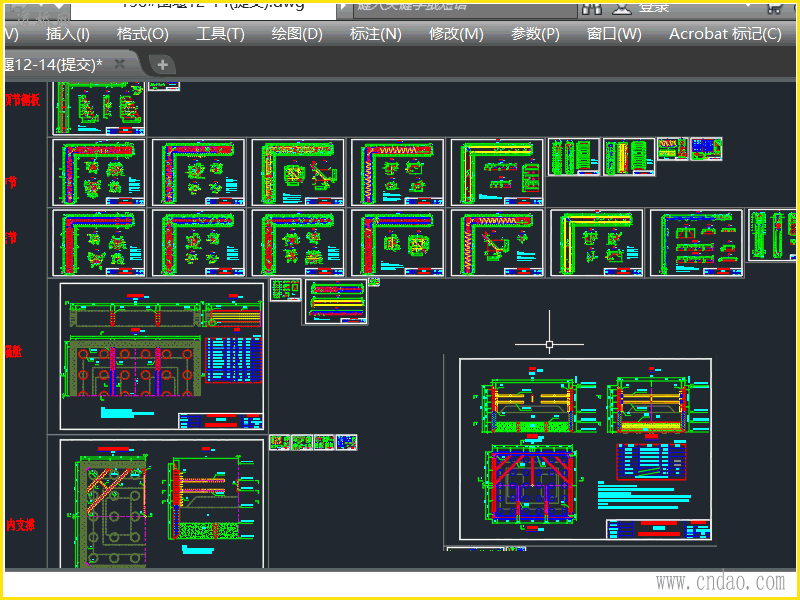Select the large drawing sheet at bottom right
The image size is (800, 600).
coord(585,450)
